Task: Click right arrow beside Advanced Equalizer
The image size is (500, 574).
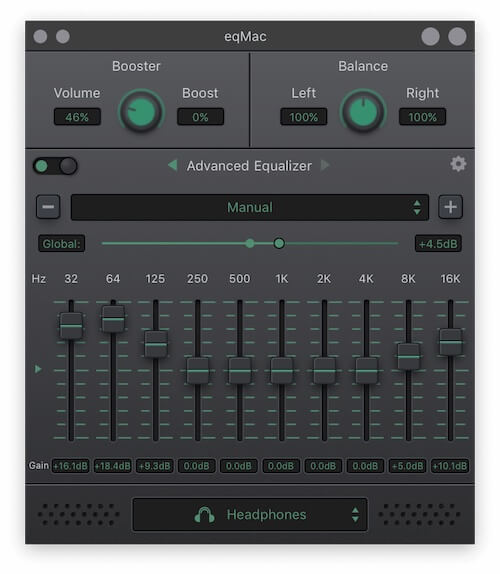Action: click(x=325, y=165)
